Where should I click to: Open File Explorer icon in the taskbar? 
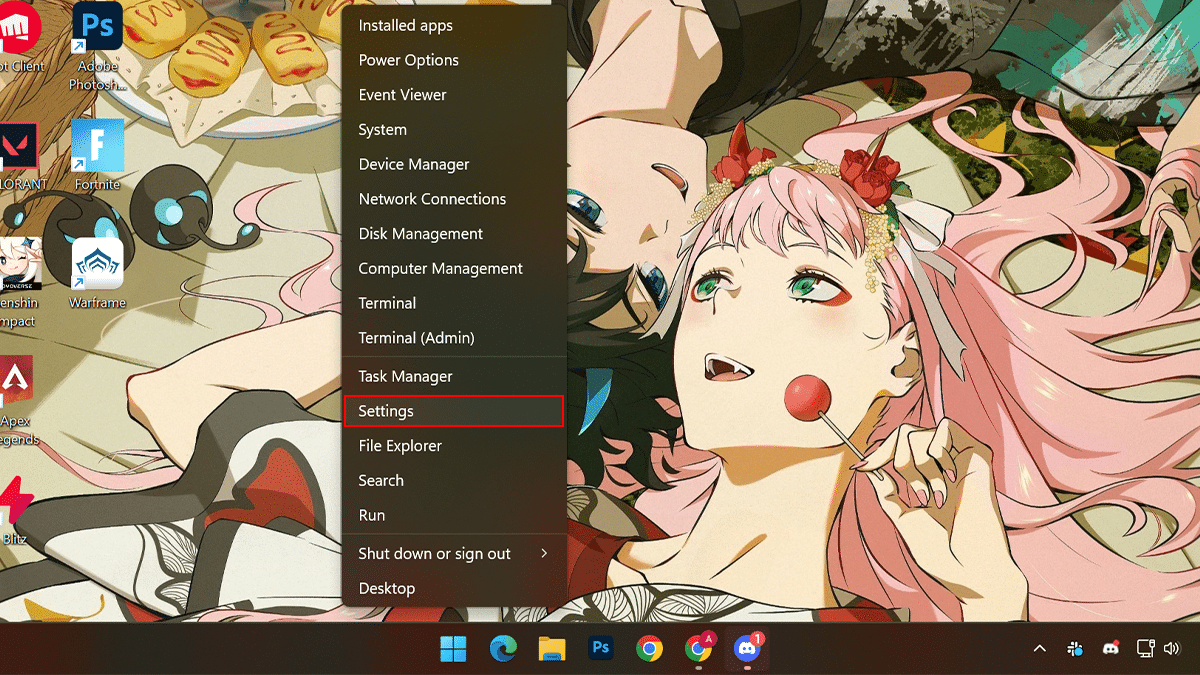point(552,649)
